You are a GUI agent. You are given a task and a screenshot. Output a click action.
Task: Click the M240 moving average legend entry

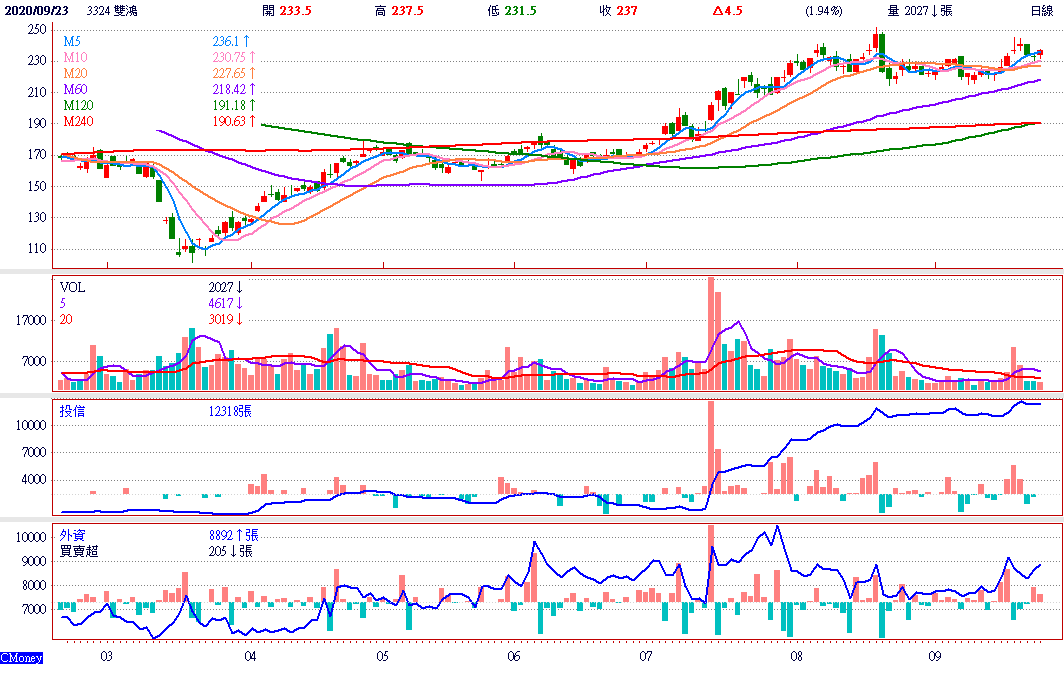point(79,121)
